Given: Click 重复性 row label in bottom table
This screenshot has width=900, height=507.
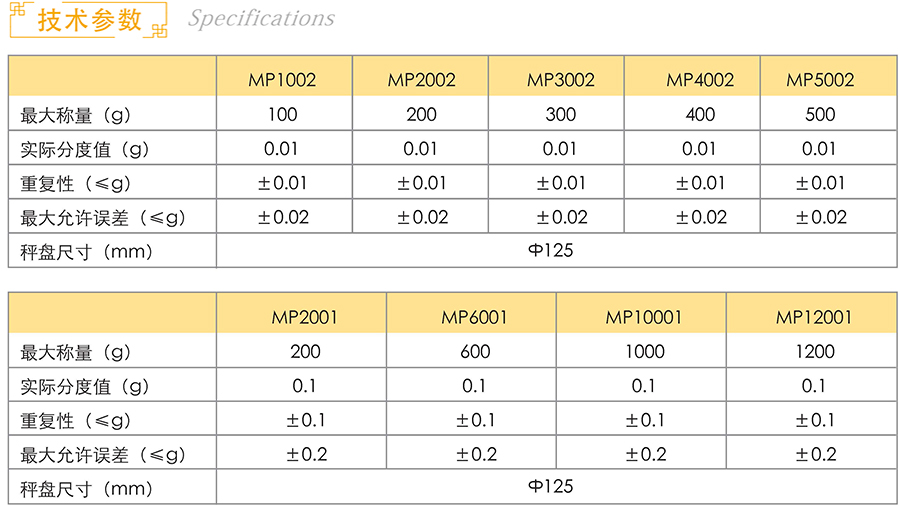Looking at the screenshot, I should pos(75,421).
